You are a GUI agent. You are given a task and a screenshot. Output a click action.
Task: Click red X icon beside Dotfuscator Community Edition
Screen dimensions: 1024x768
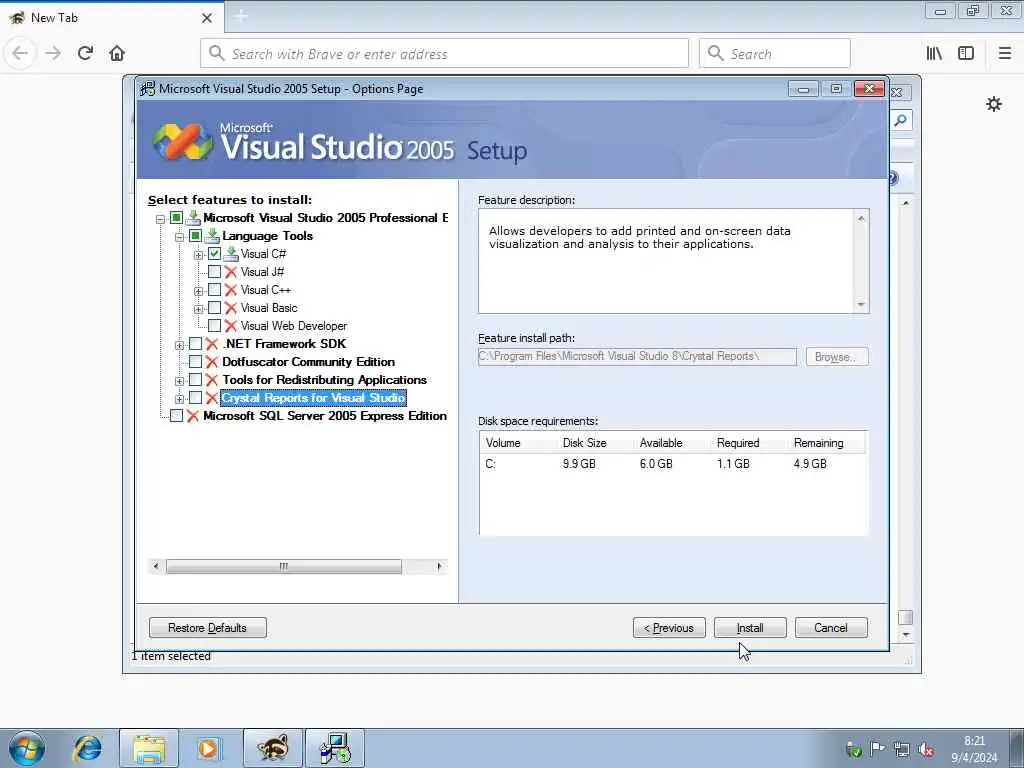click(x=212, y=362)
